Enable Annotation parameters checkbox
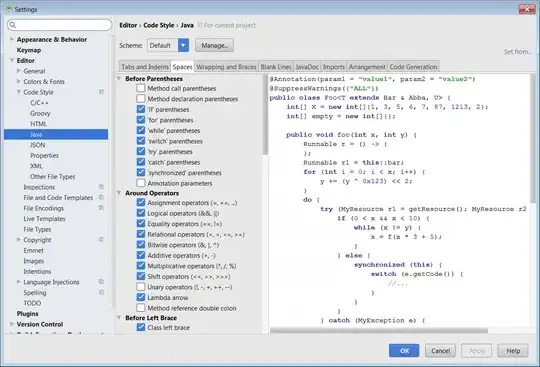The image size is (540, 367). [x=141, y=183]
